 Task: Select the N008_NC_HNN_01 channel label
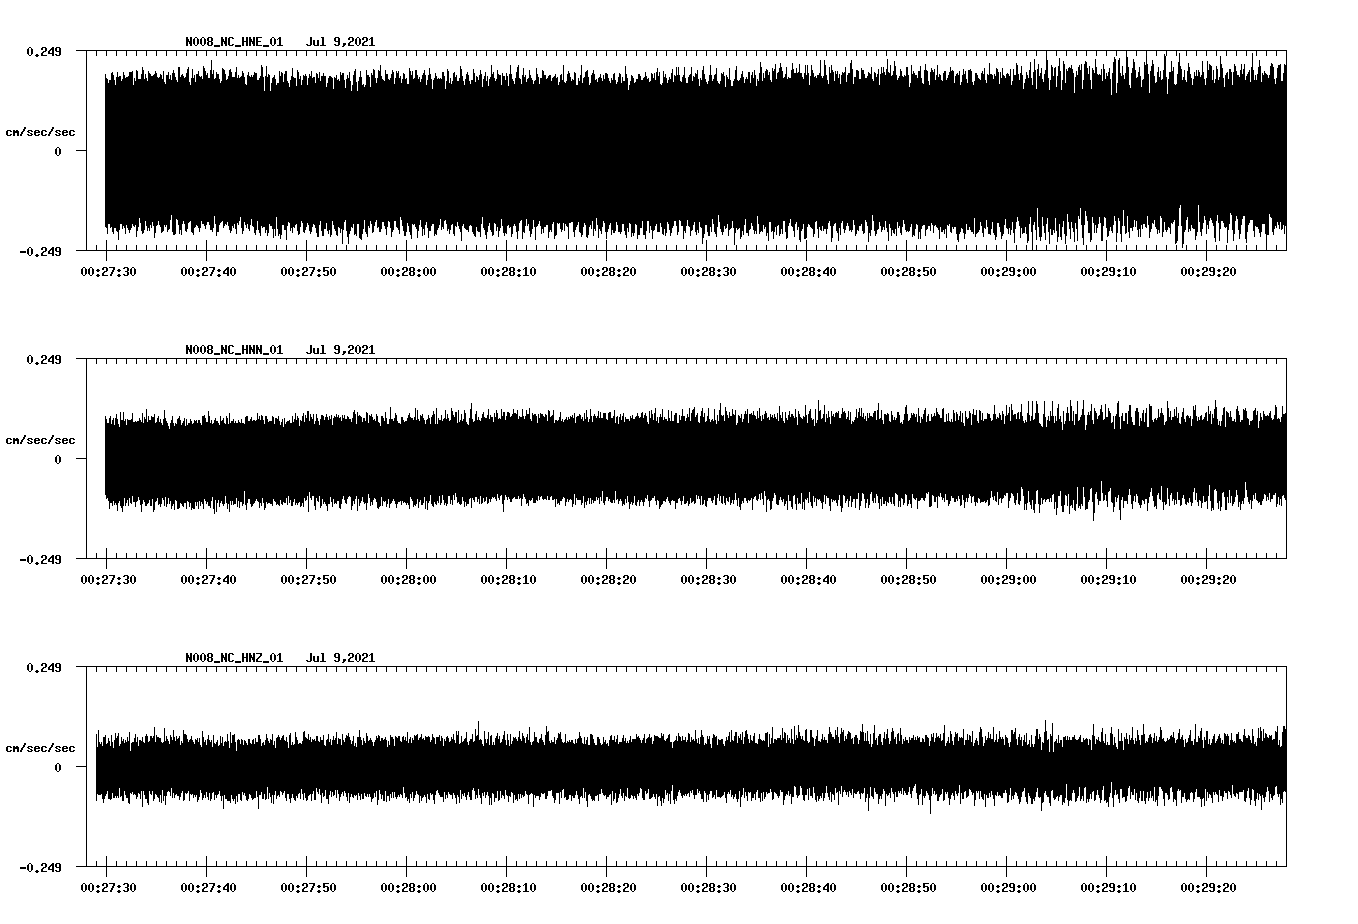233,350
